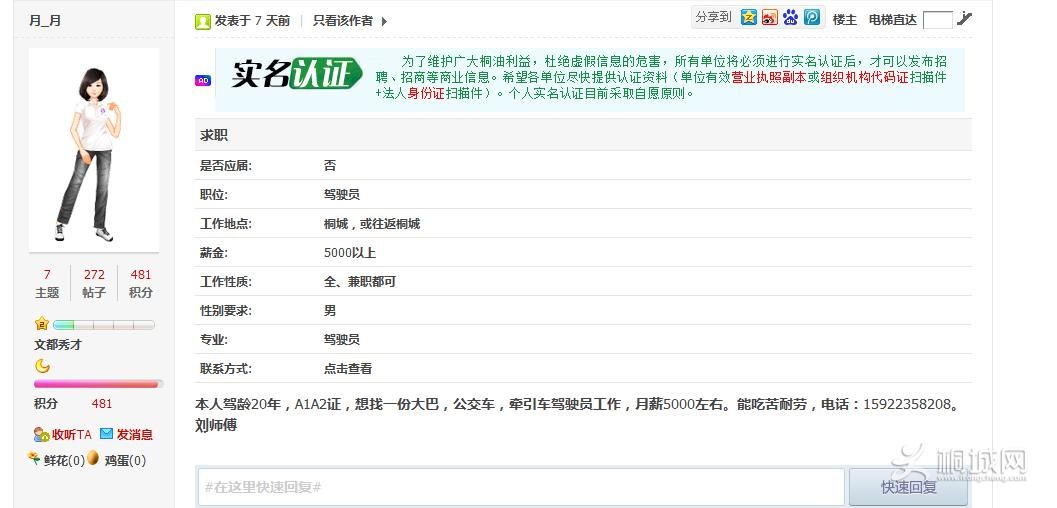Click the 电梯直达 floor number input box
This screenshot has width=1057, height=508.
coord(937,19)
